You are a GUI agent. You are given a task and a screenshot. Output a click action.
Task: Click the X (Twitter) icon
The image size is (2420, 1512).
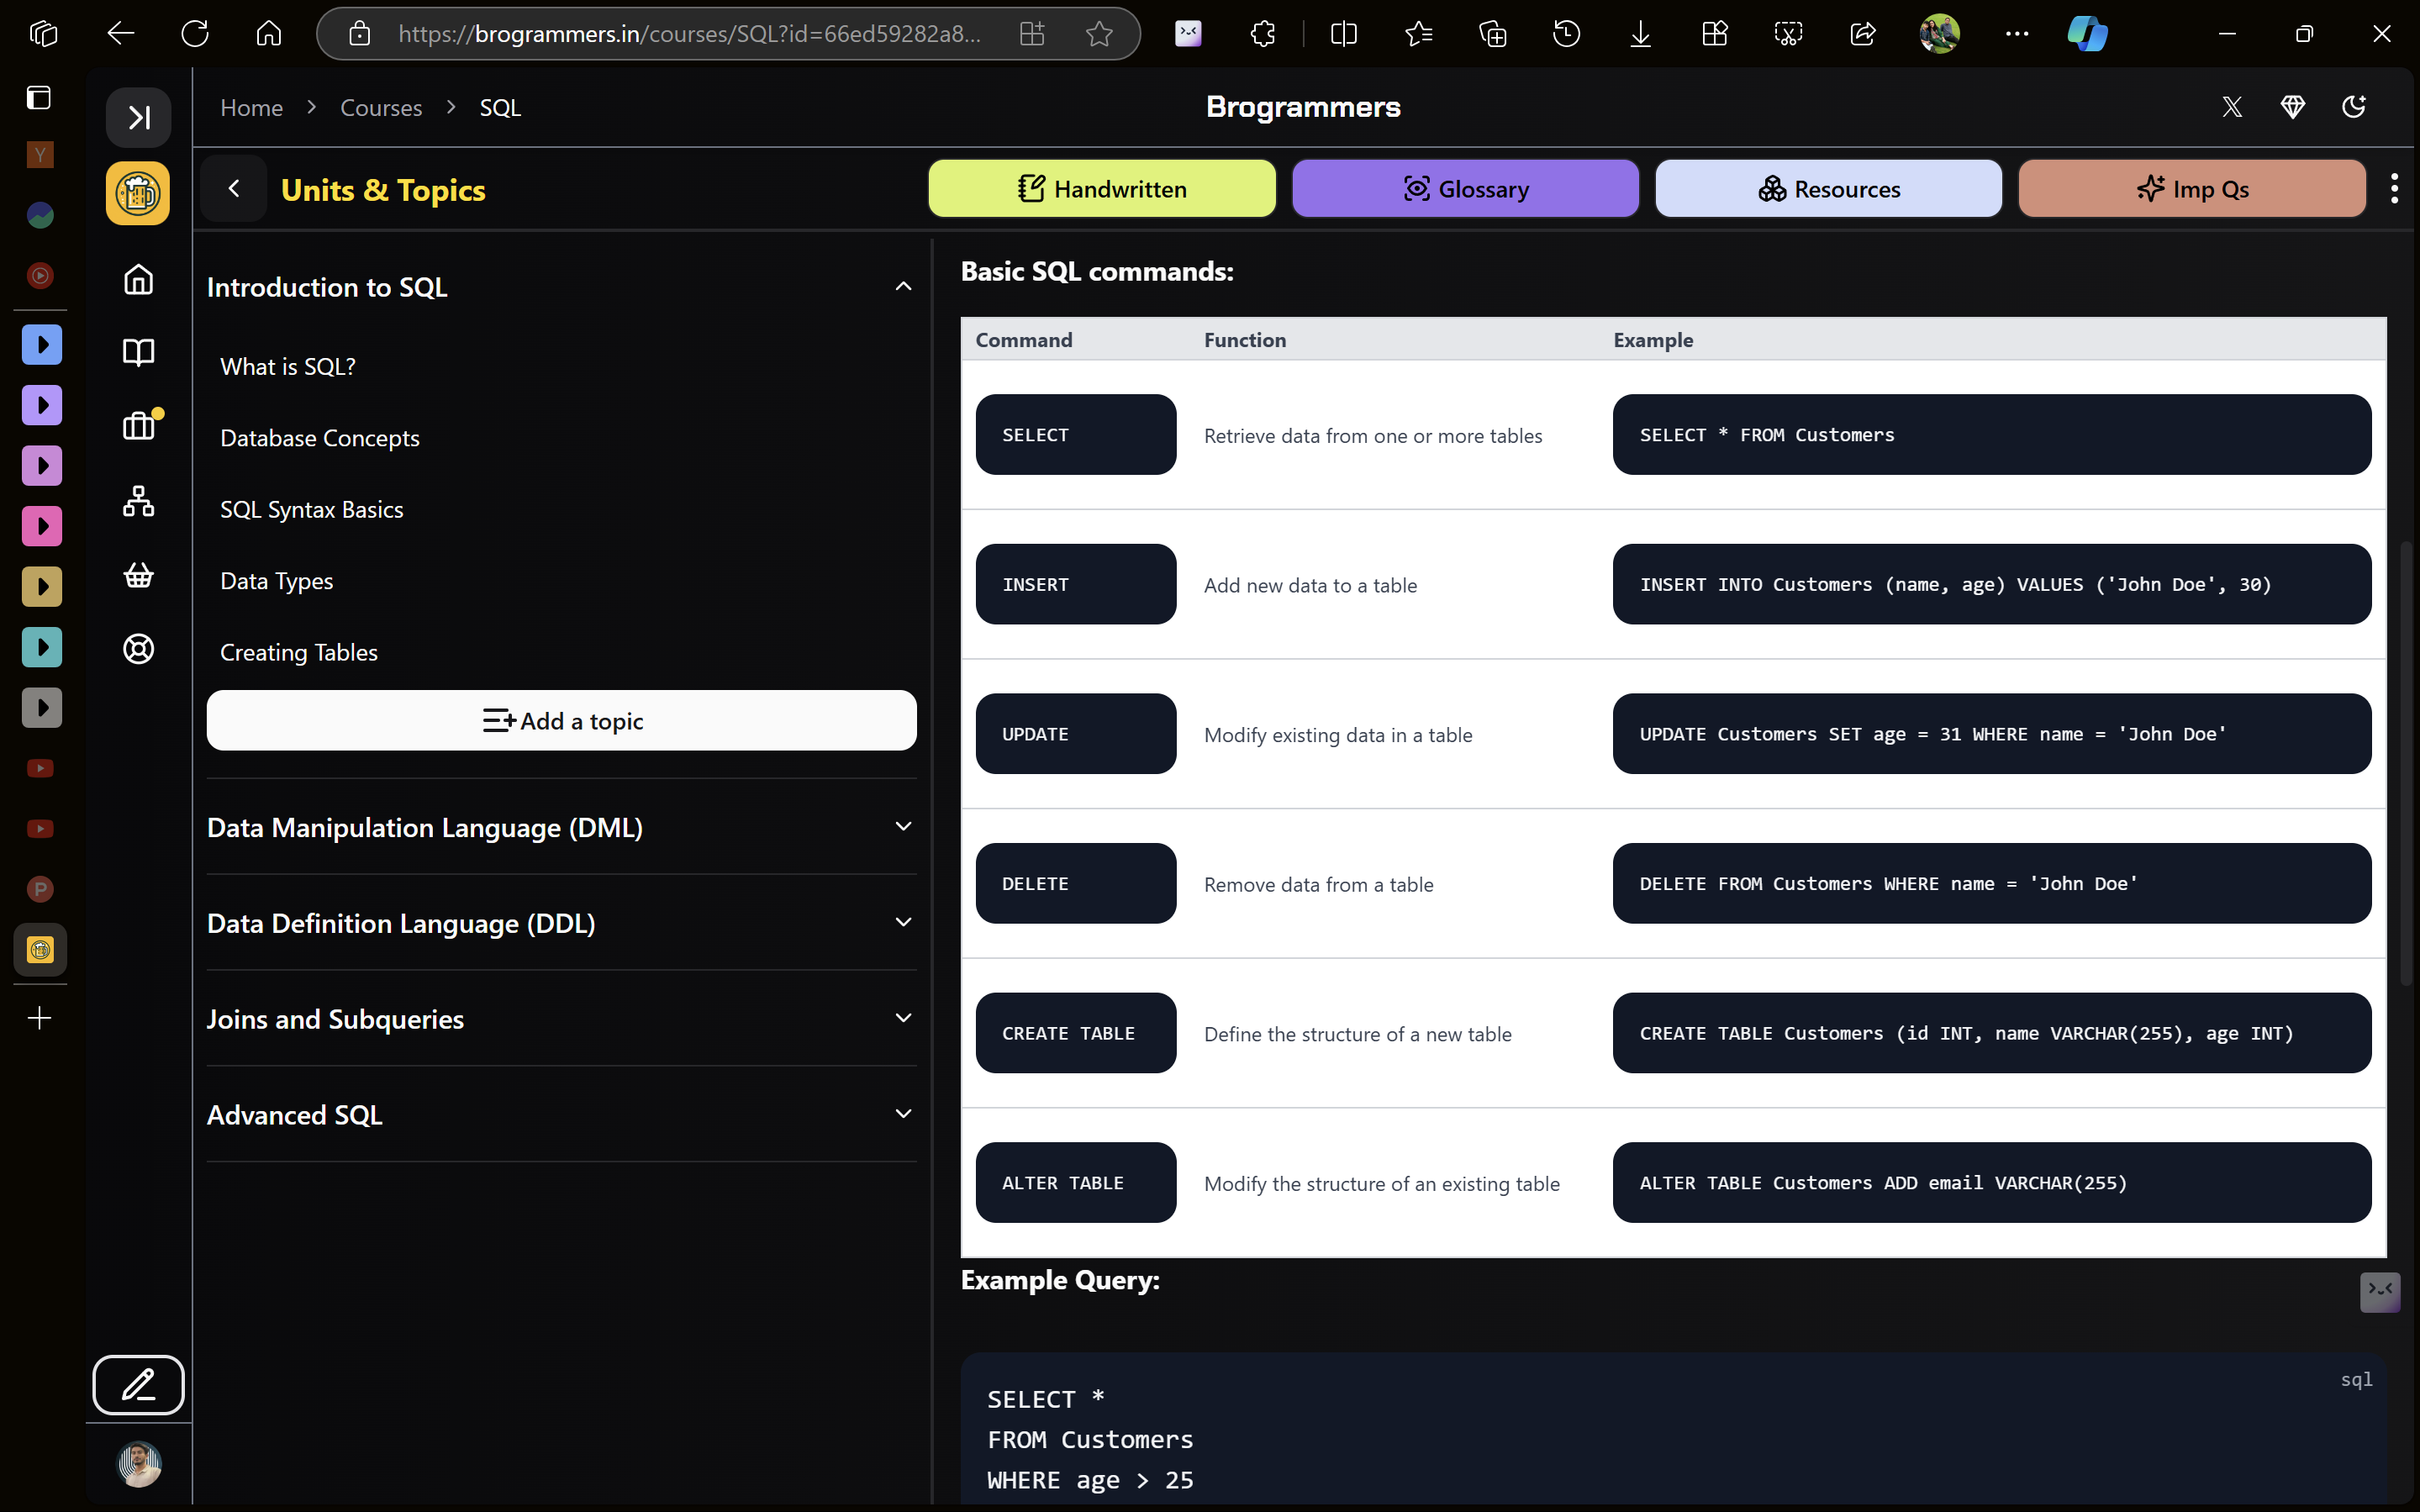click(2232, 107)
